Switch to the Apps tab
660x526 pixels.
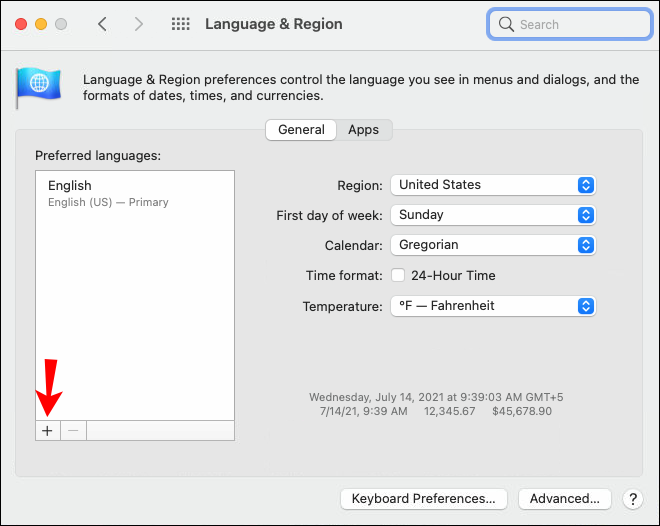tap(363, 130)
